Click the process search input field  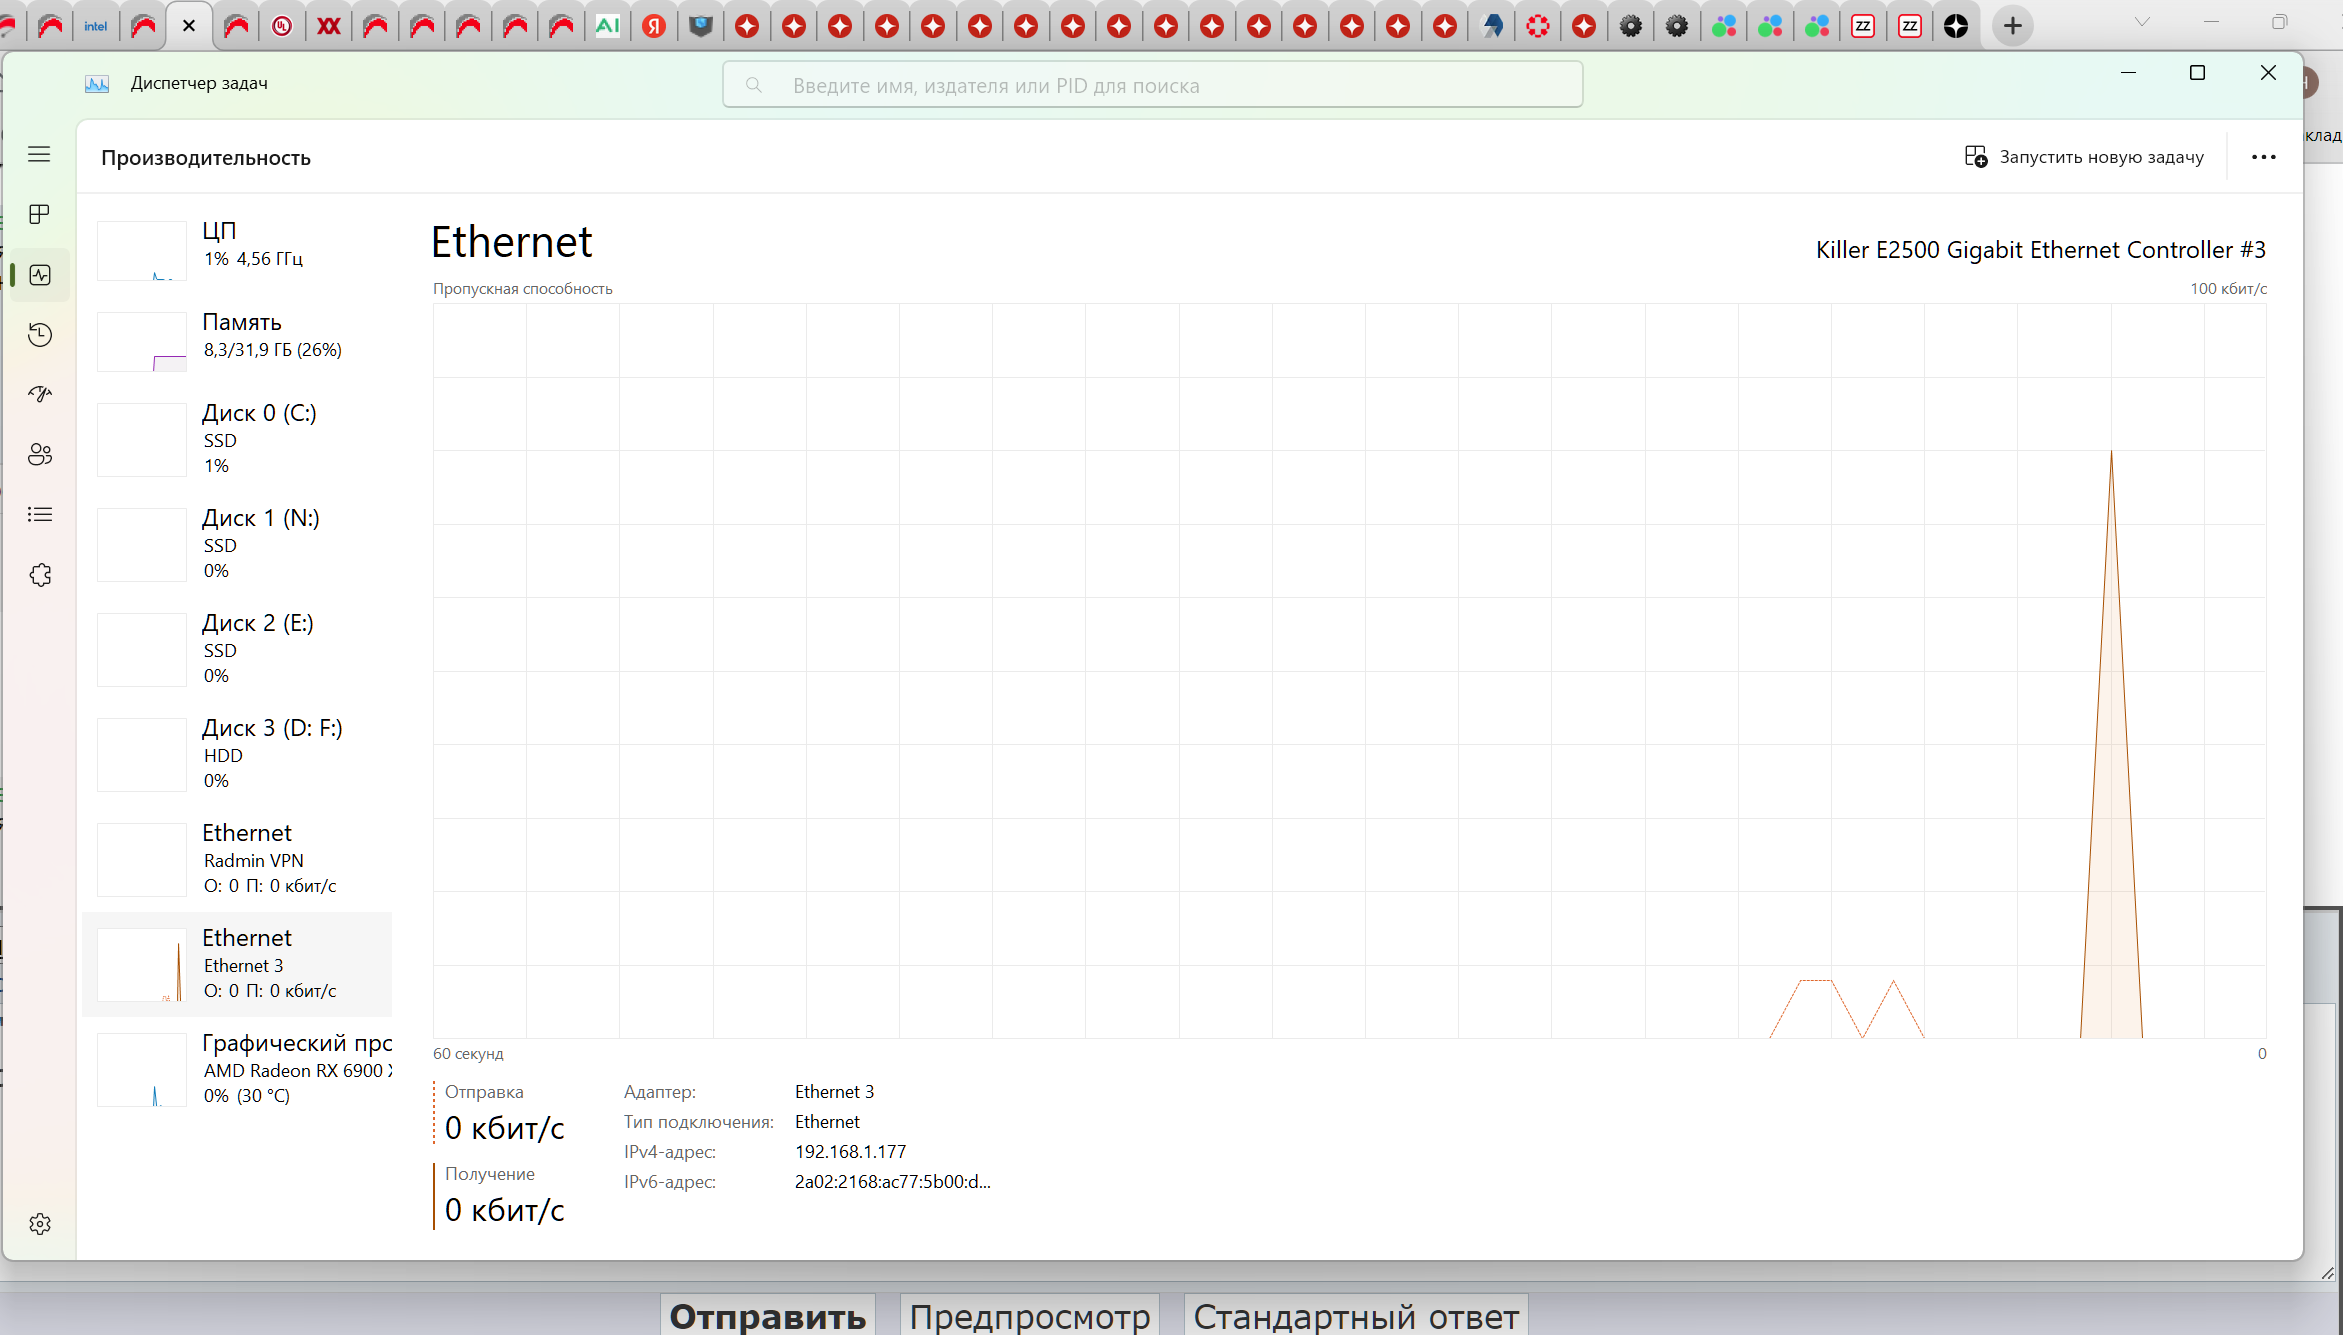pos(1152,85)
